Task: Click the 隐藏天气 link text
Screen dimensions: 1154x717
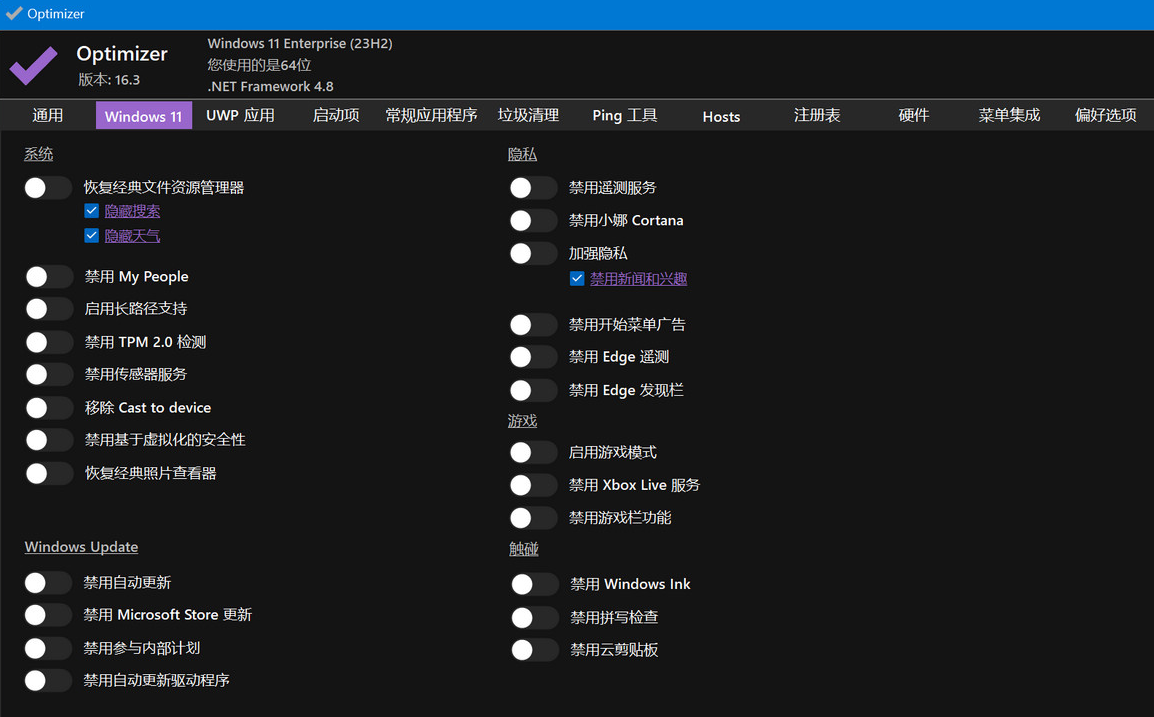Action: [132, 236]
